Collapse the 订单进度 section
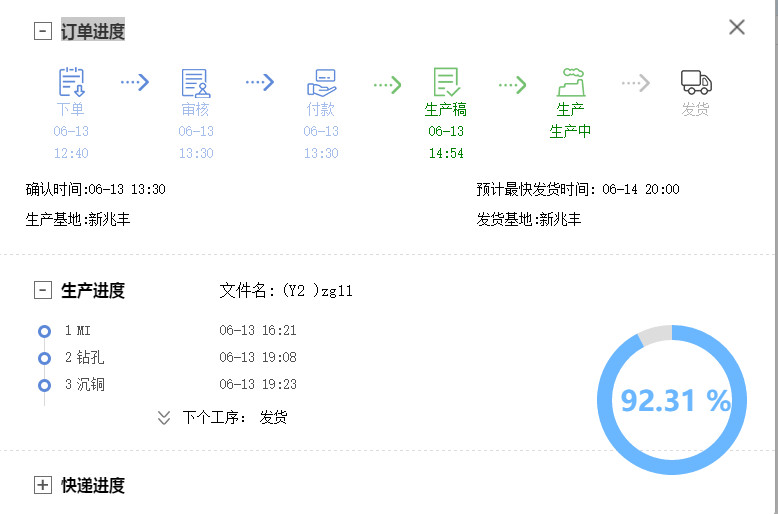 coord(42,31)
